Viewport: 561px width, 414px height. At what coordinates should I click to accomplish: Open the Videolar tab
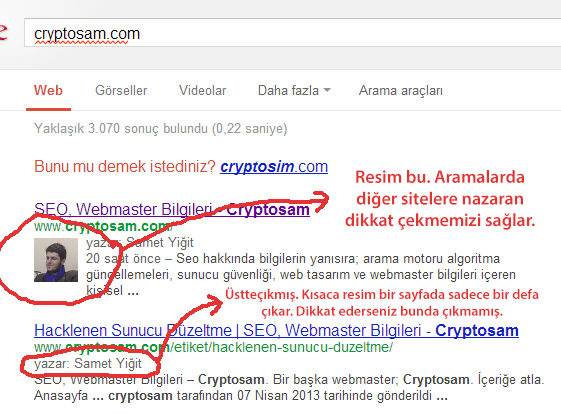click(203, 91)
